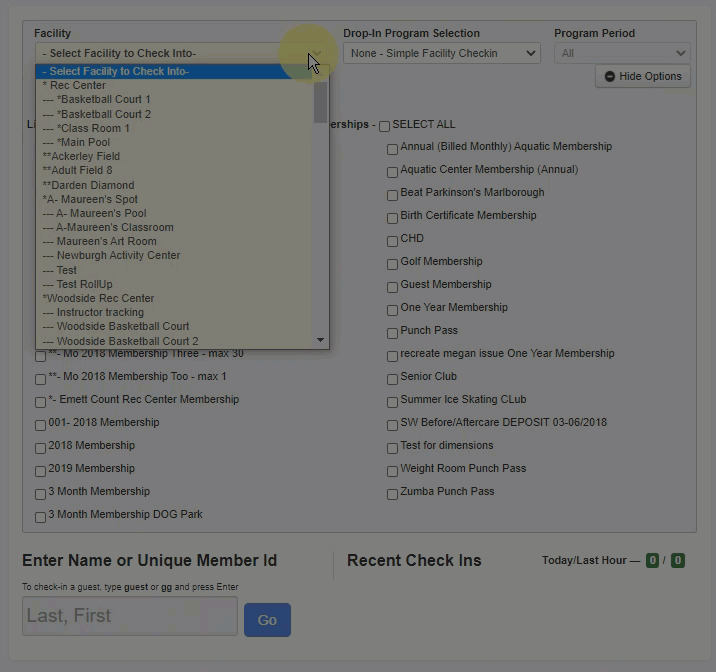Screen dimensions: 716x672
Task: Click the facility list scrollbar down arrow
Action: 321,341
